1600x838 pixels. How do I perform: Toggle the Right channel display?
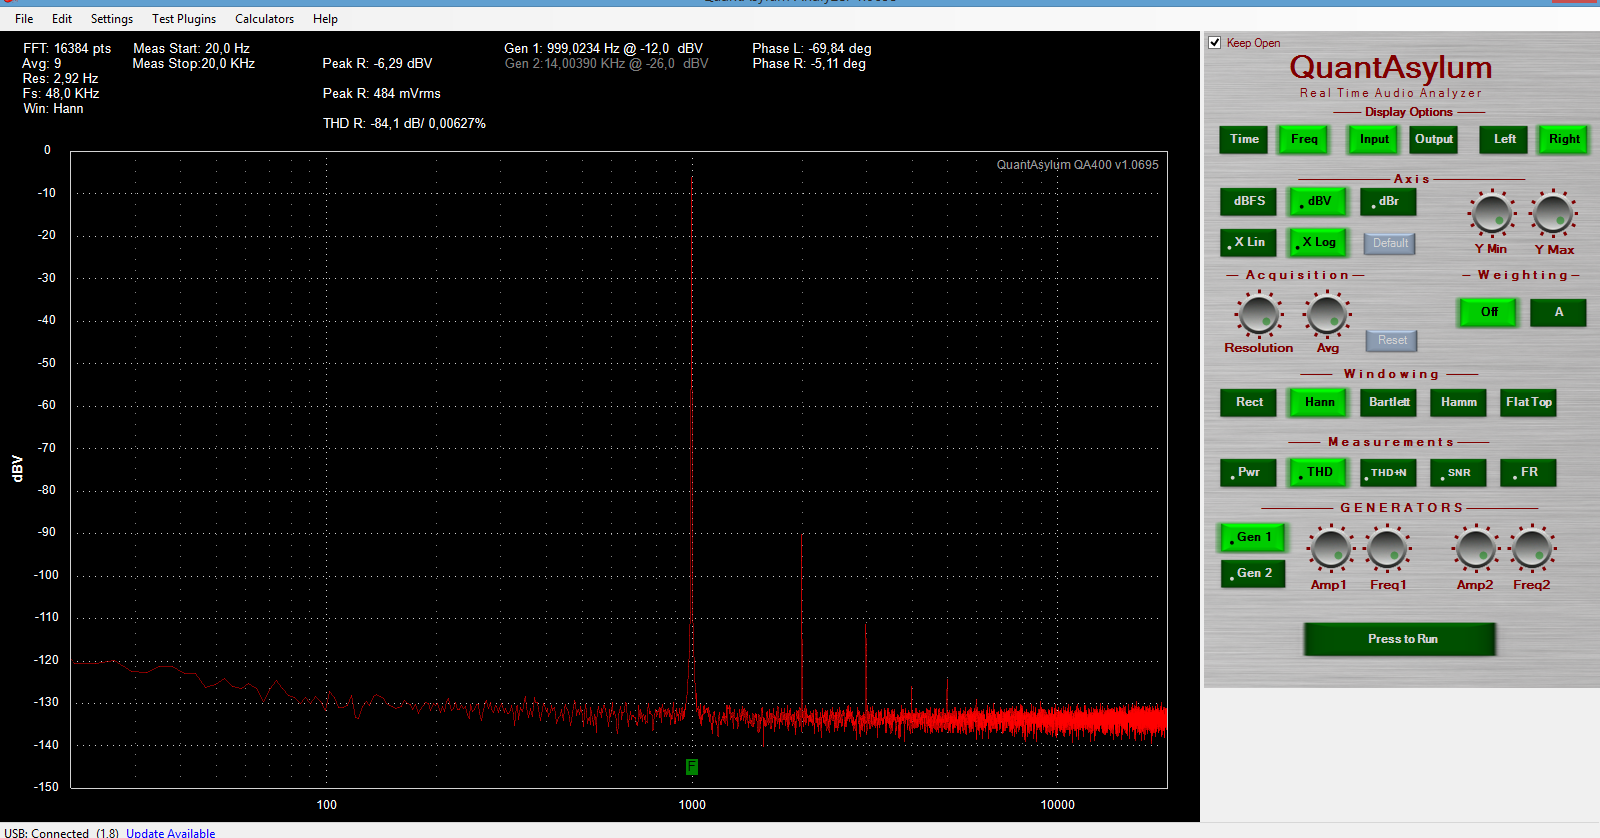[1564, 139]
